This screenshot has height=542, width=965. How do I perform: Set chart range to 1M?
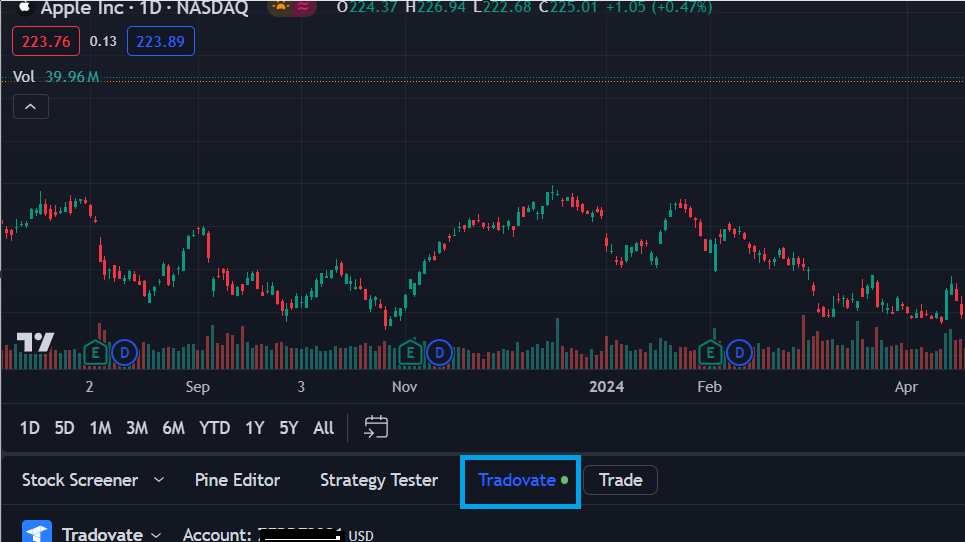(100, 428)
